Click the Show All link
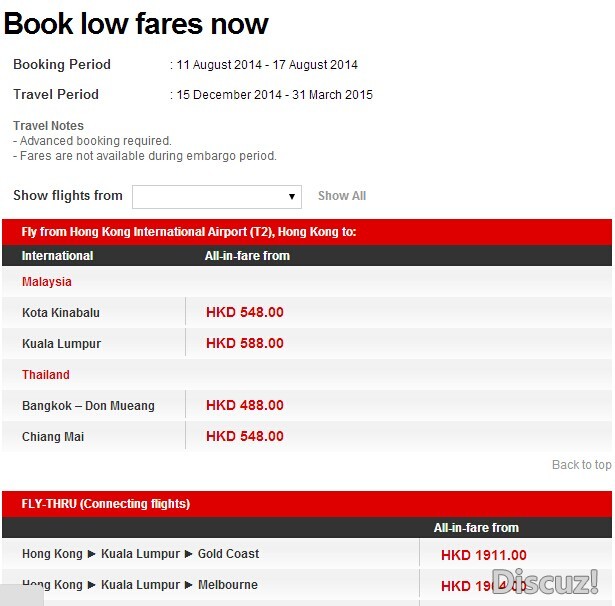615x606 pixels. pos(342,195)
